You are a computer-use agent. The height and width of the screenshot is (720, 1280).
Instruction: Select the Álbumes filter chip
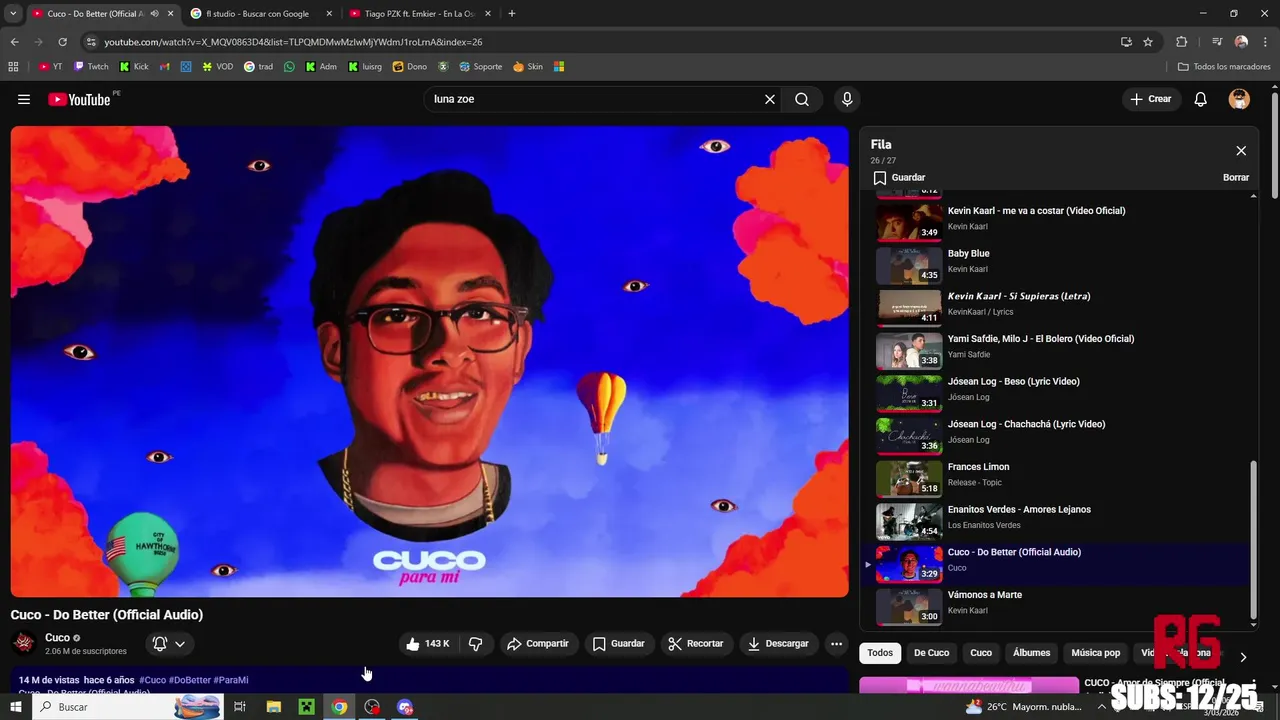[x=1031, y=653]
